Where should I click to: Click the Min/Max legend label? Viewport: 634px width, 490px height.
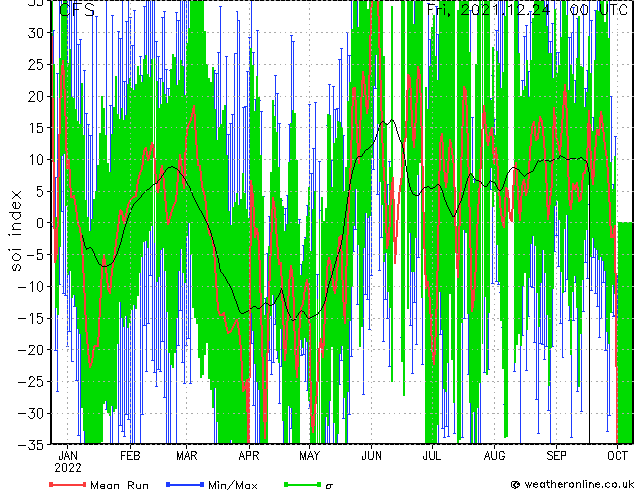pos(233,485)
